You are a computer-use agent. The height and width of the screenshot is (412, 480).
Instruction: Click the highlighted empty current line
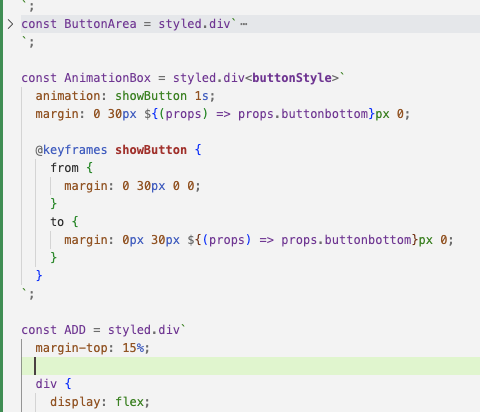pos(251,366)
